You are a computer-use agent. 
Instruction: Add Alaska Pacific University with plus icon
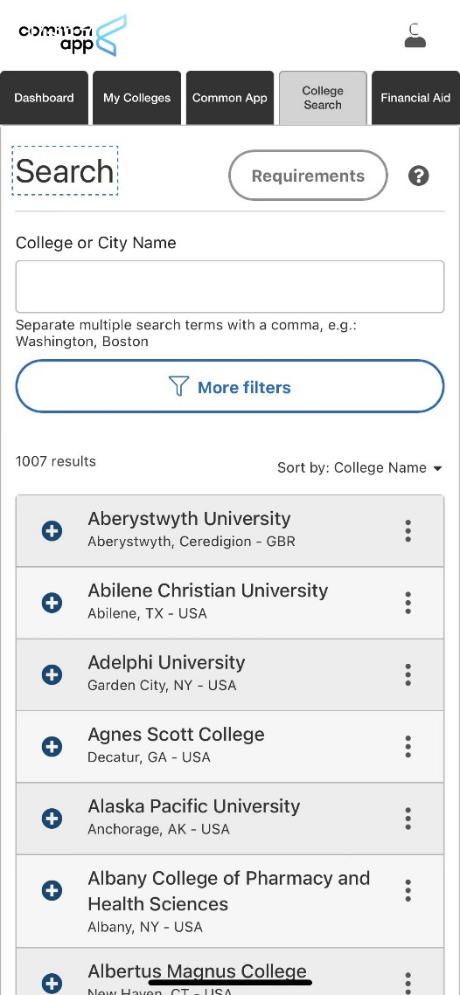pos(52,819)
